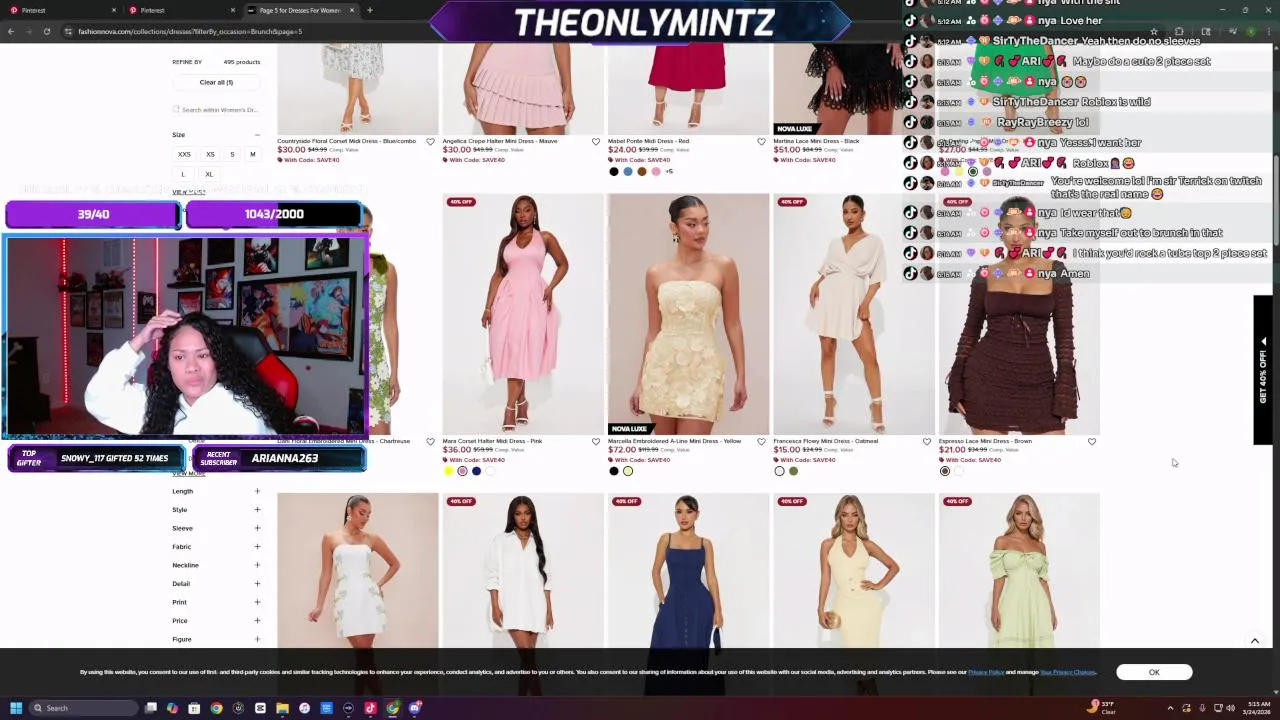The width and height of the screenshot is (1280, 720).
Task: Switch to the second Pinterest tab
Action: pos(180,10)
